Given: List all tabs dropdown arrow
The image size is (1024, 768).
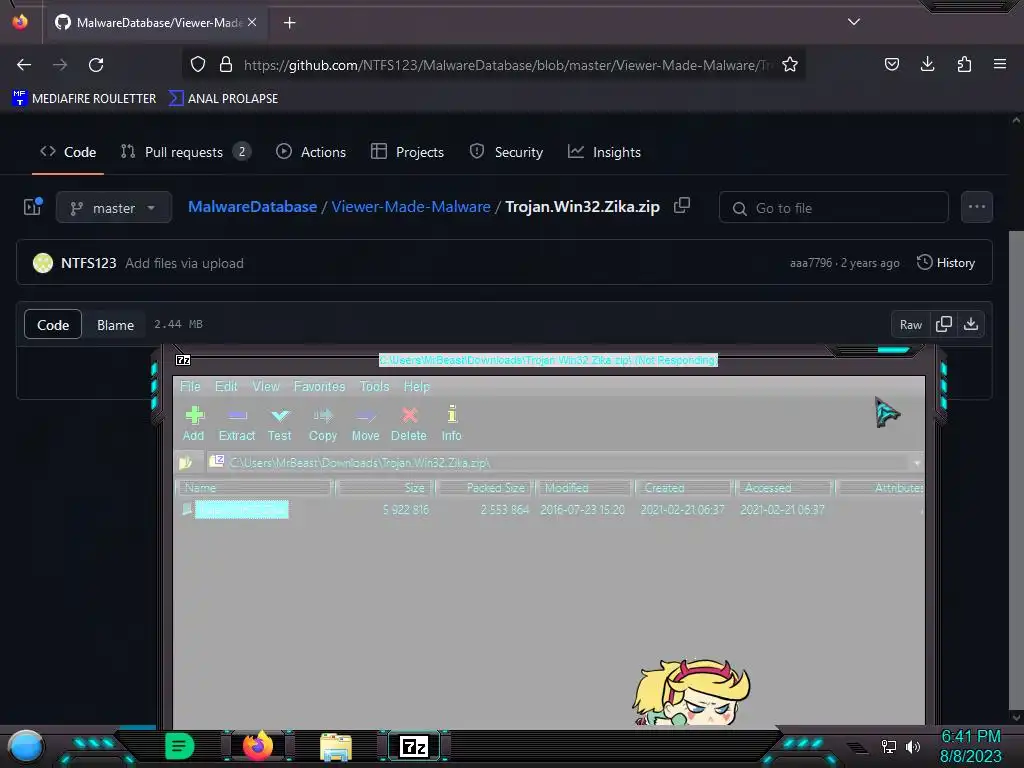Looking at the screenshot, I should [x=854, y=22].
